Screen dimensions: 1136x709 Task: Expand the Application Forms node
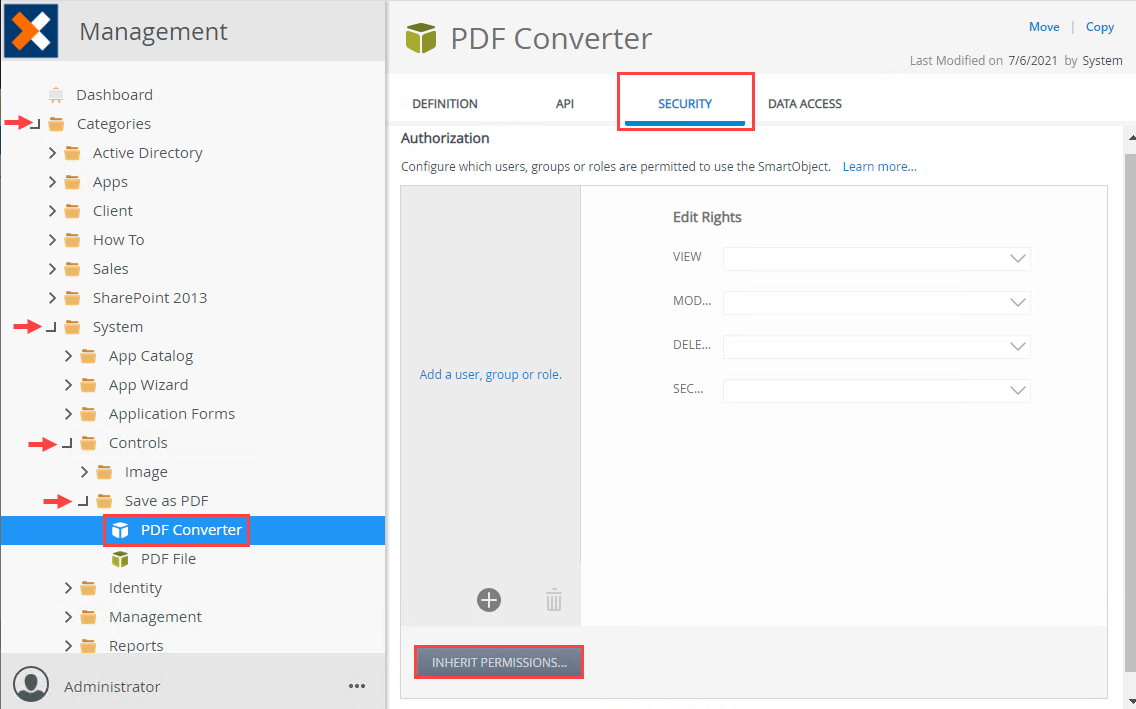click(x=67, y=414)
